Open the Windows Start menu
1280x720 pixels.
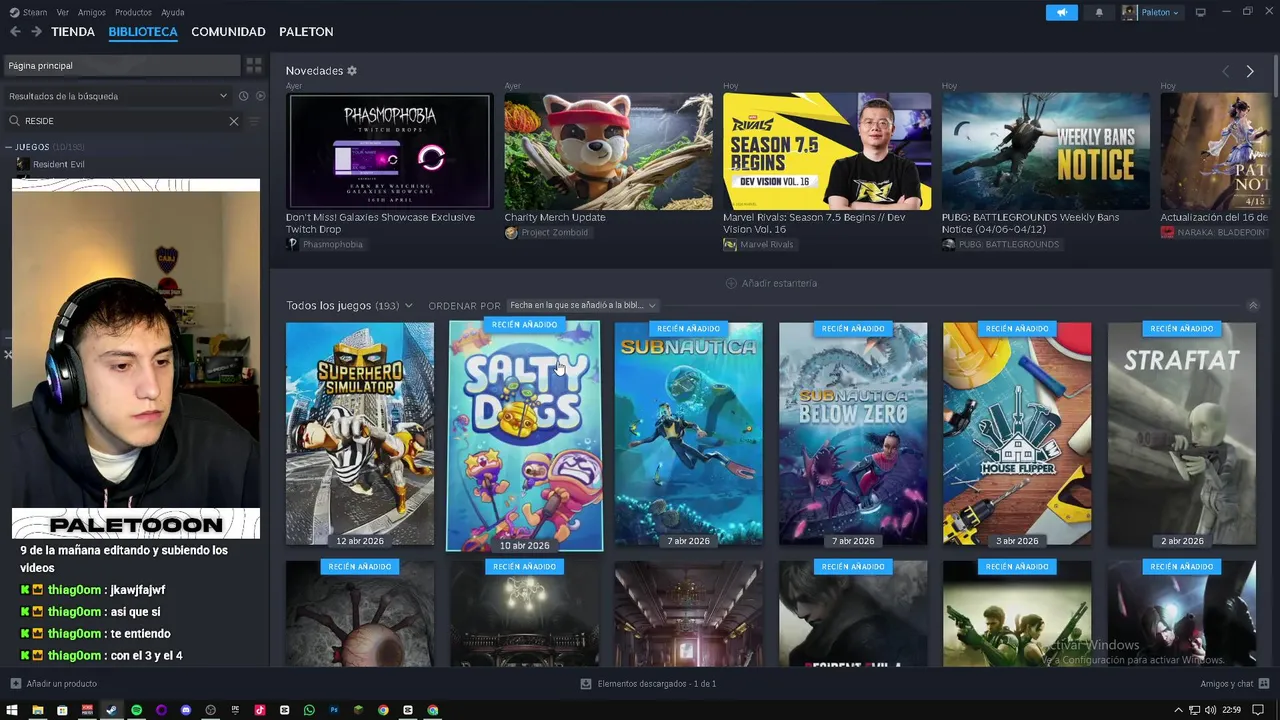pos(12,710)
